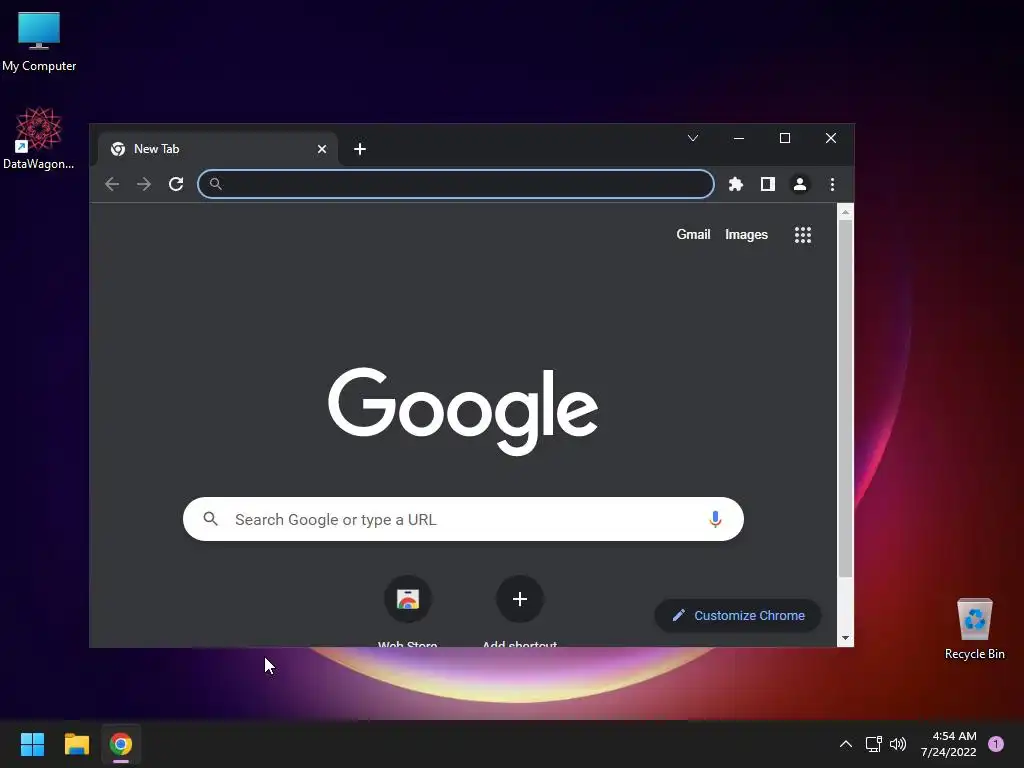1024x768 pixels.
Task: Close the New Tab tab
Action: click(x=322, y=149)
